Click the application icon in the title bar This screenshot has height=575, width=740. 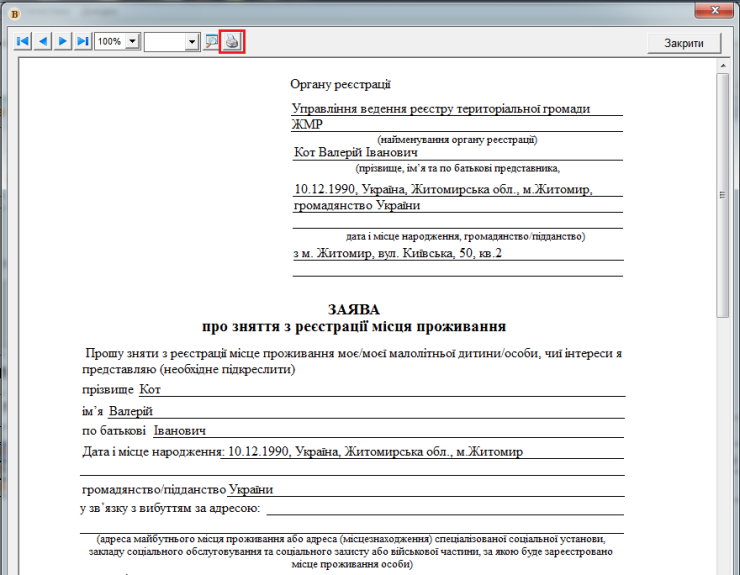[x=13, y=8]
